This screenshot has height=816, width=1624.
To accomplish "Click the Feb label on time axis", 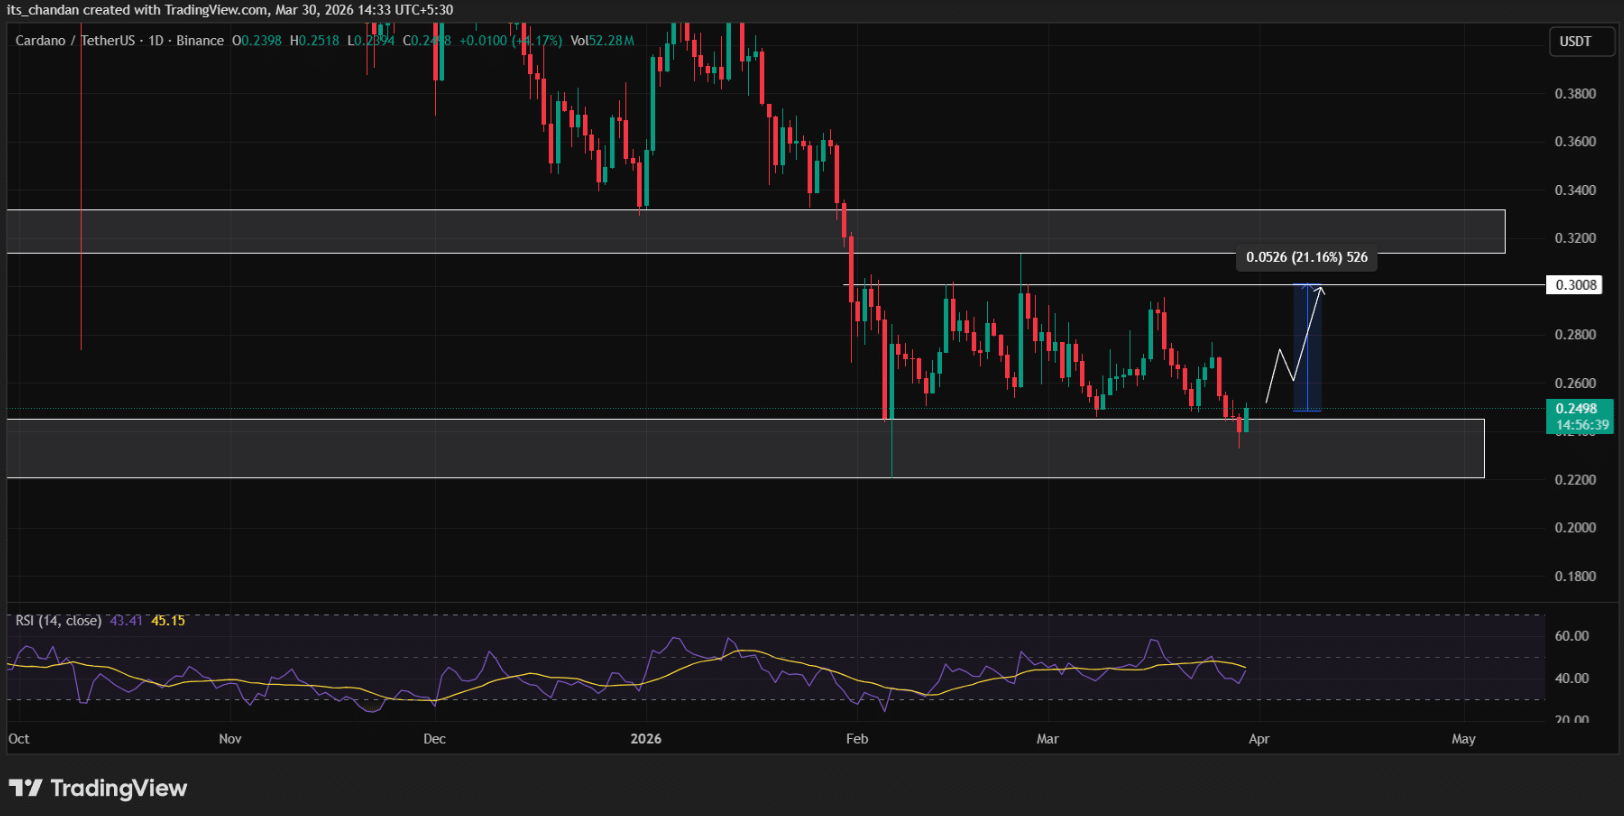I will click(x=857, y=739).
